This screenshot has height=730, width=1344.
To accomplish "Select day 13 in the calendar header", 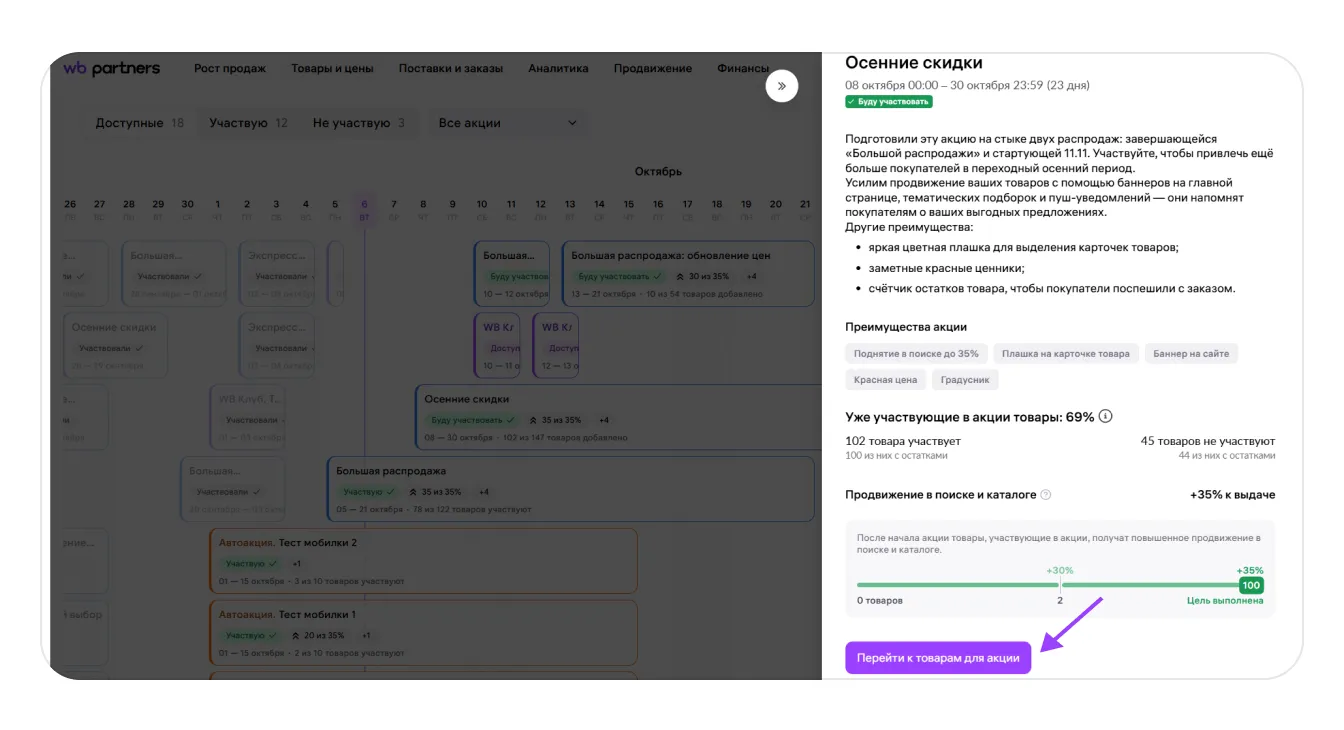I will [x=570, y=208].
